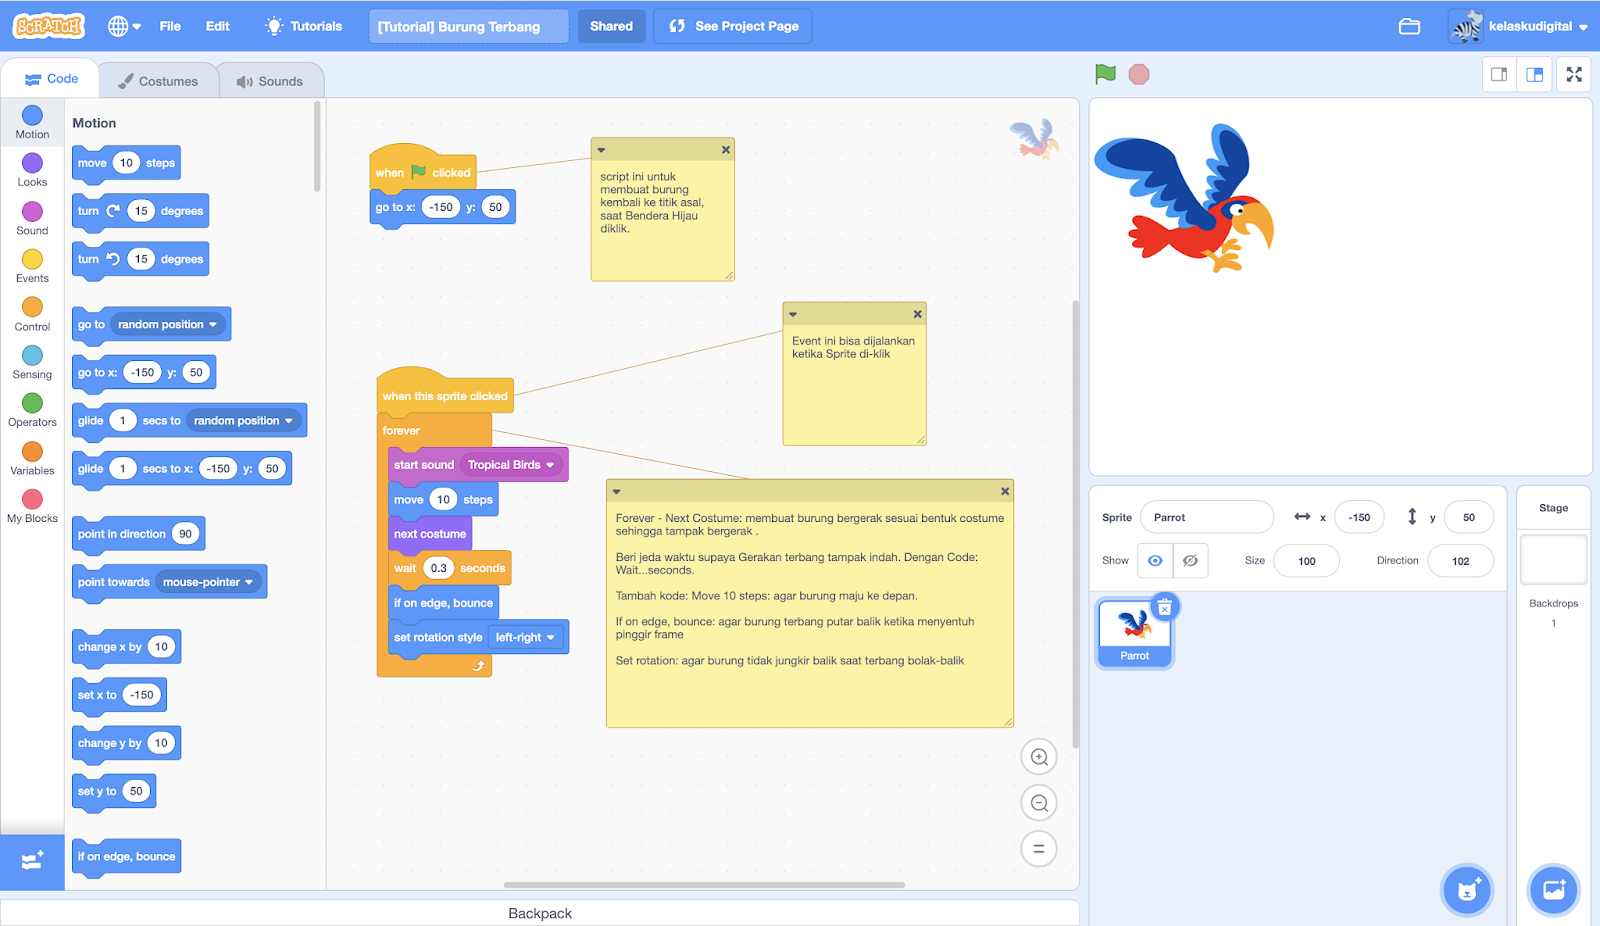
Task: Open the Tropical Birds sound dropdown
Action: tap(511, 464)
